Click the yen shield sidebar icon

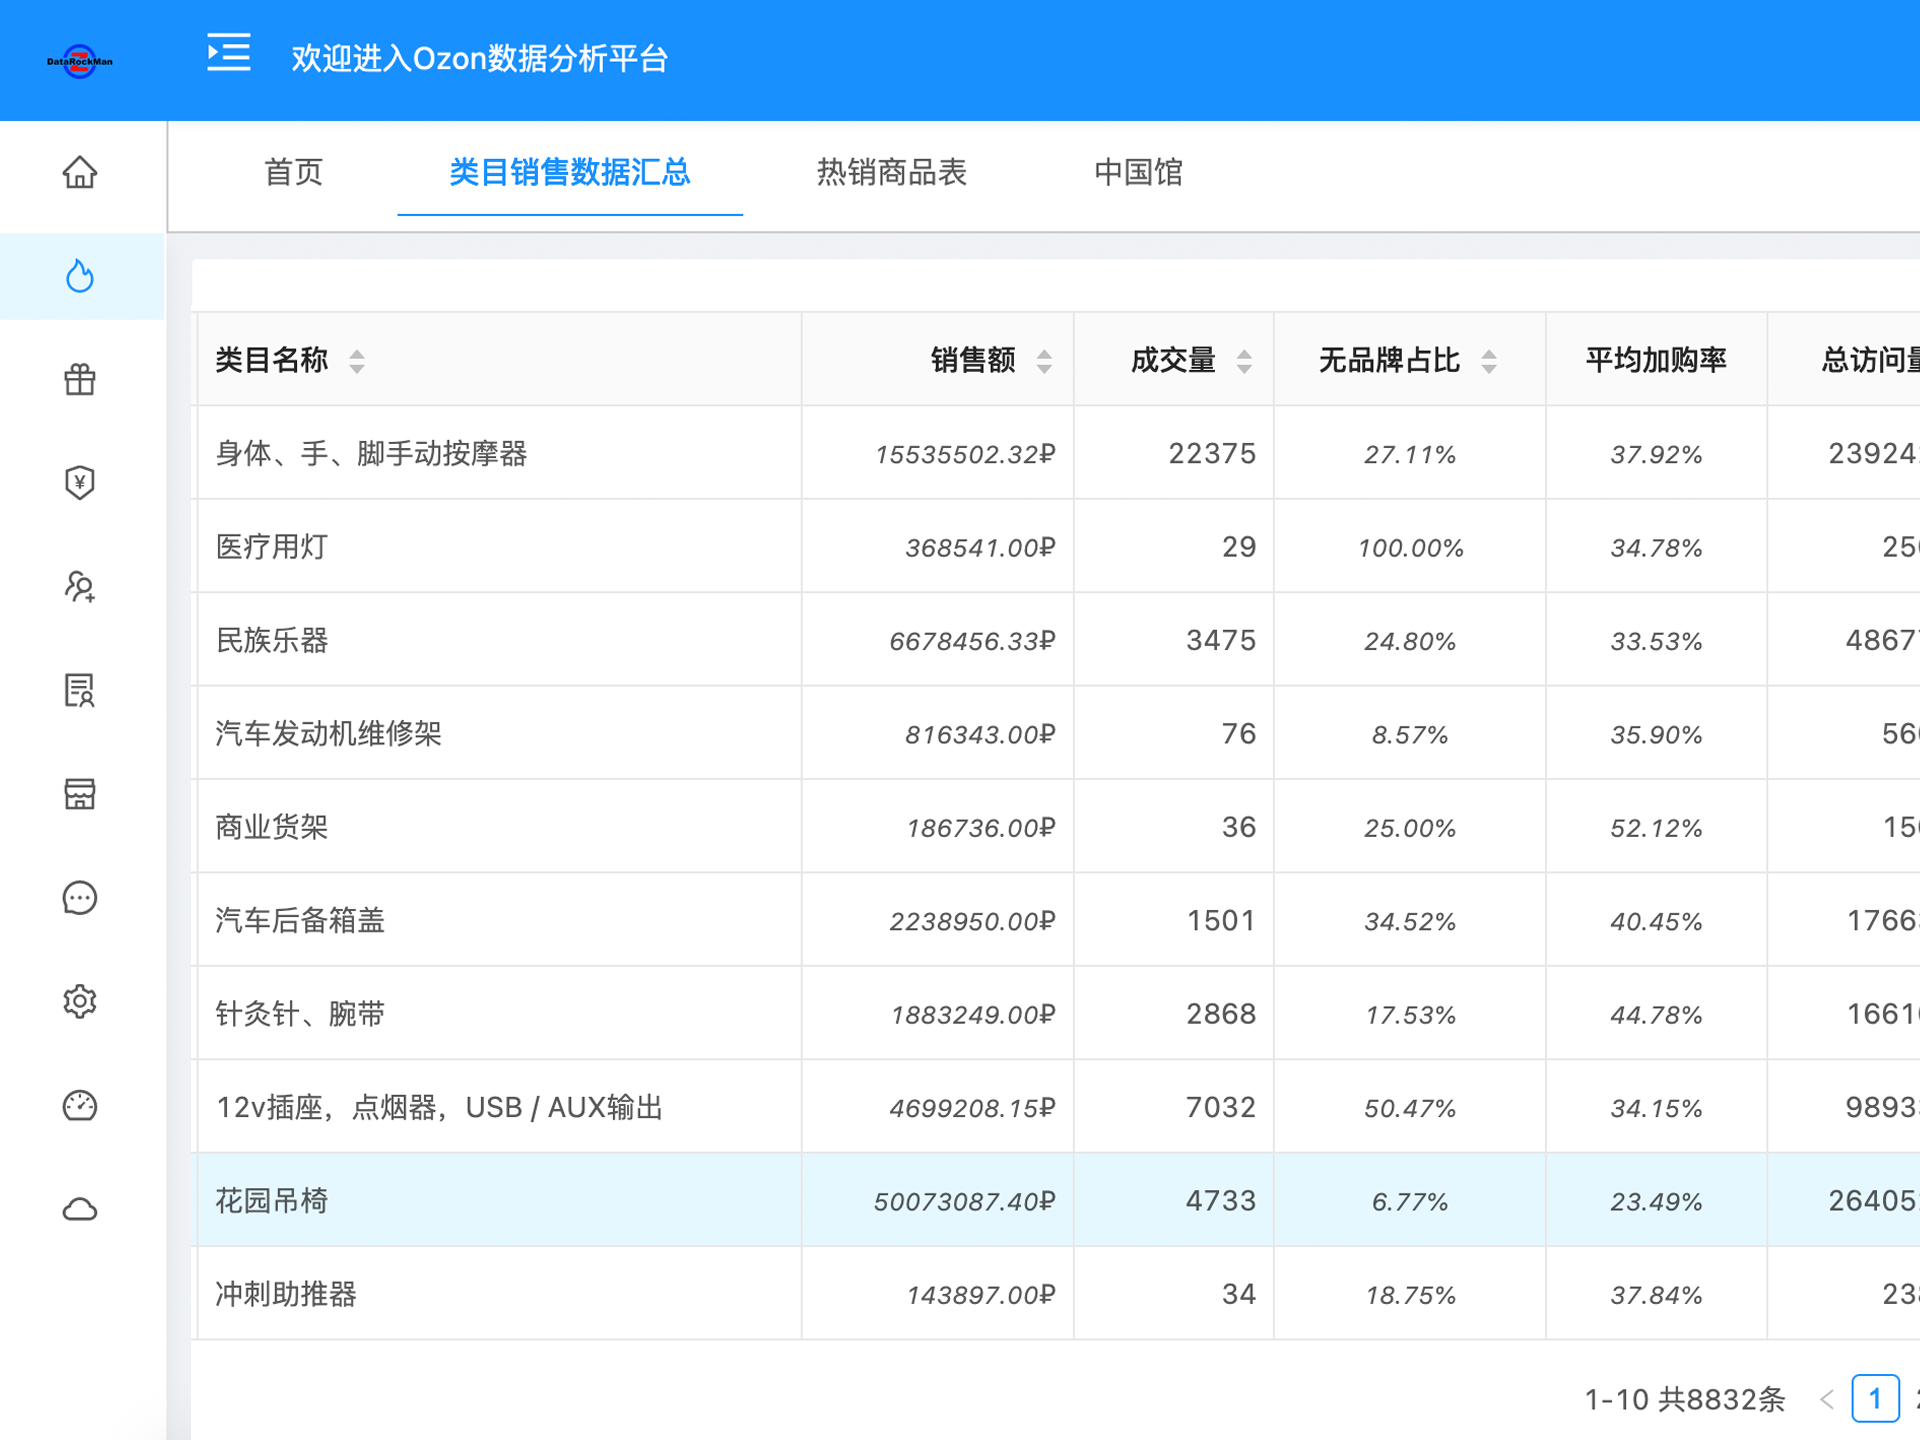pos(80,483)
